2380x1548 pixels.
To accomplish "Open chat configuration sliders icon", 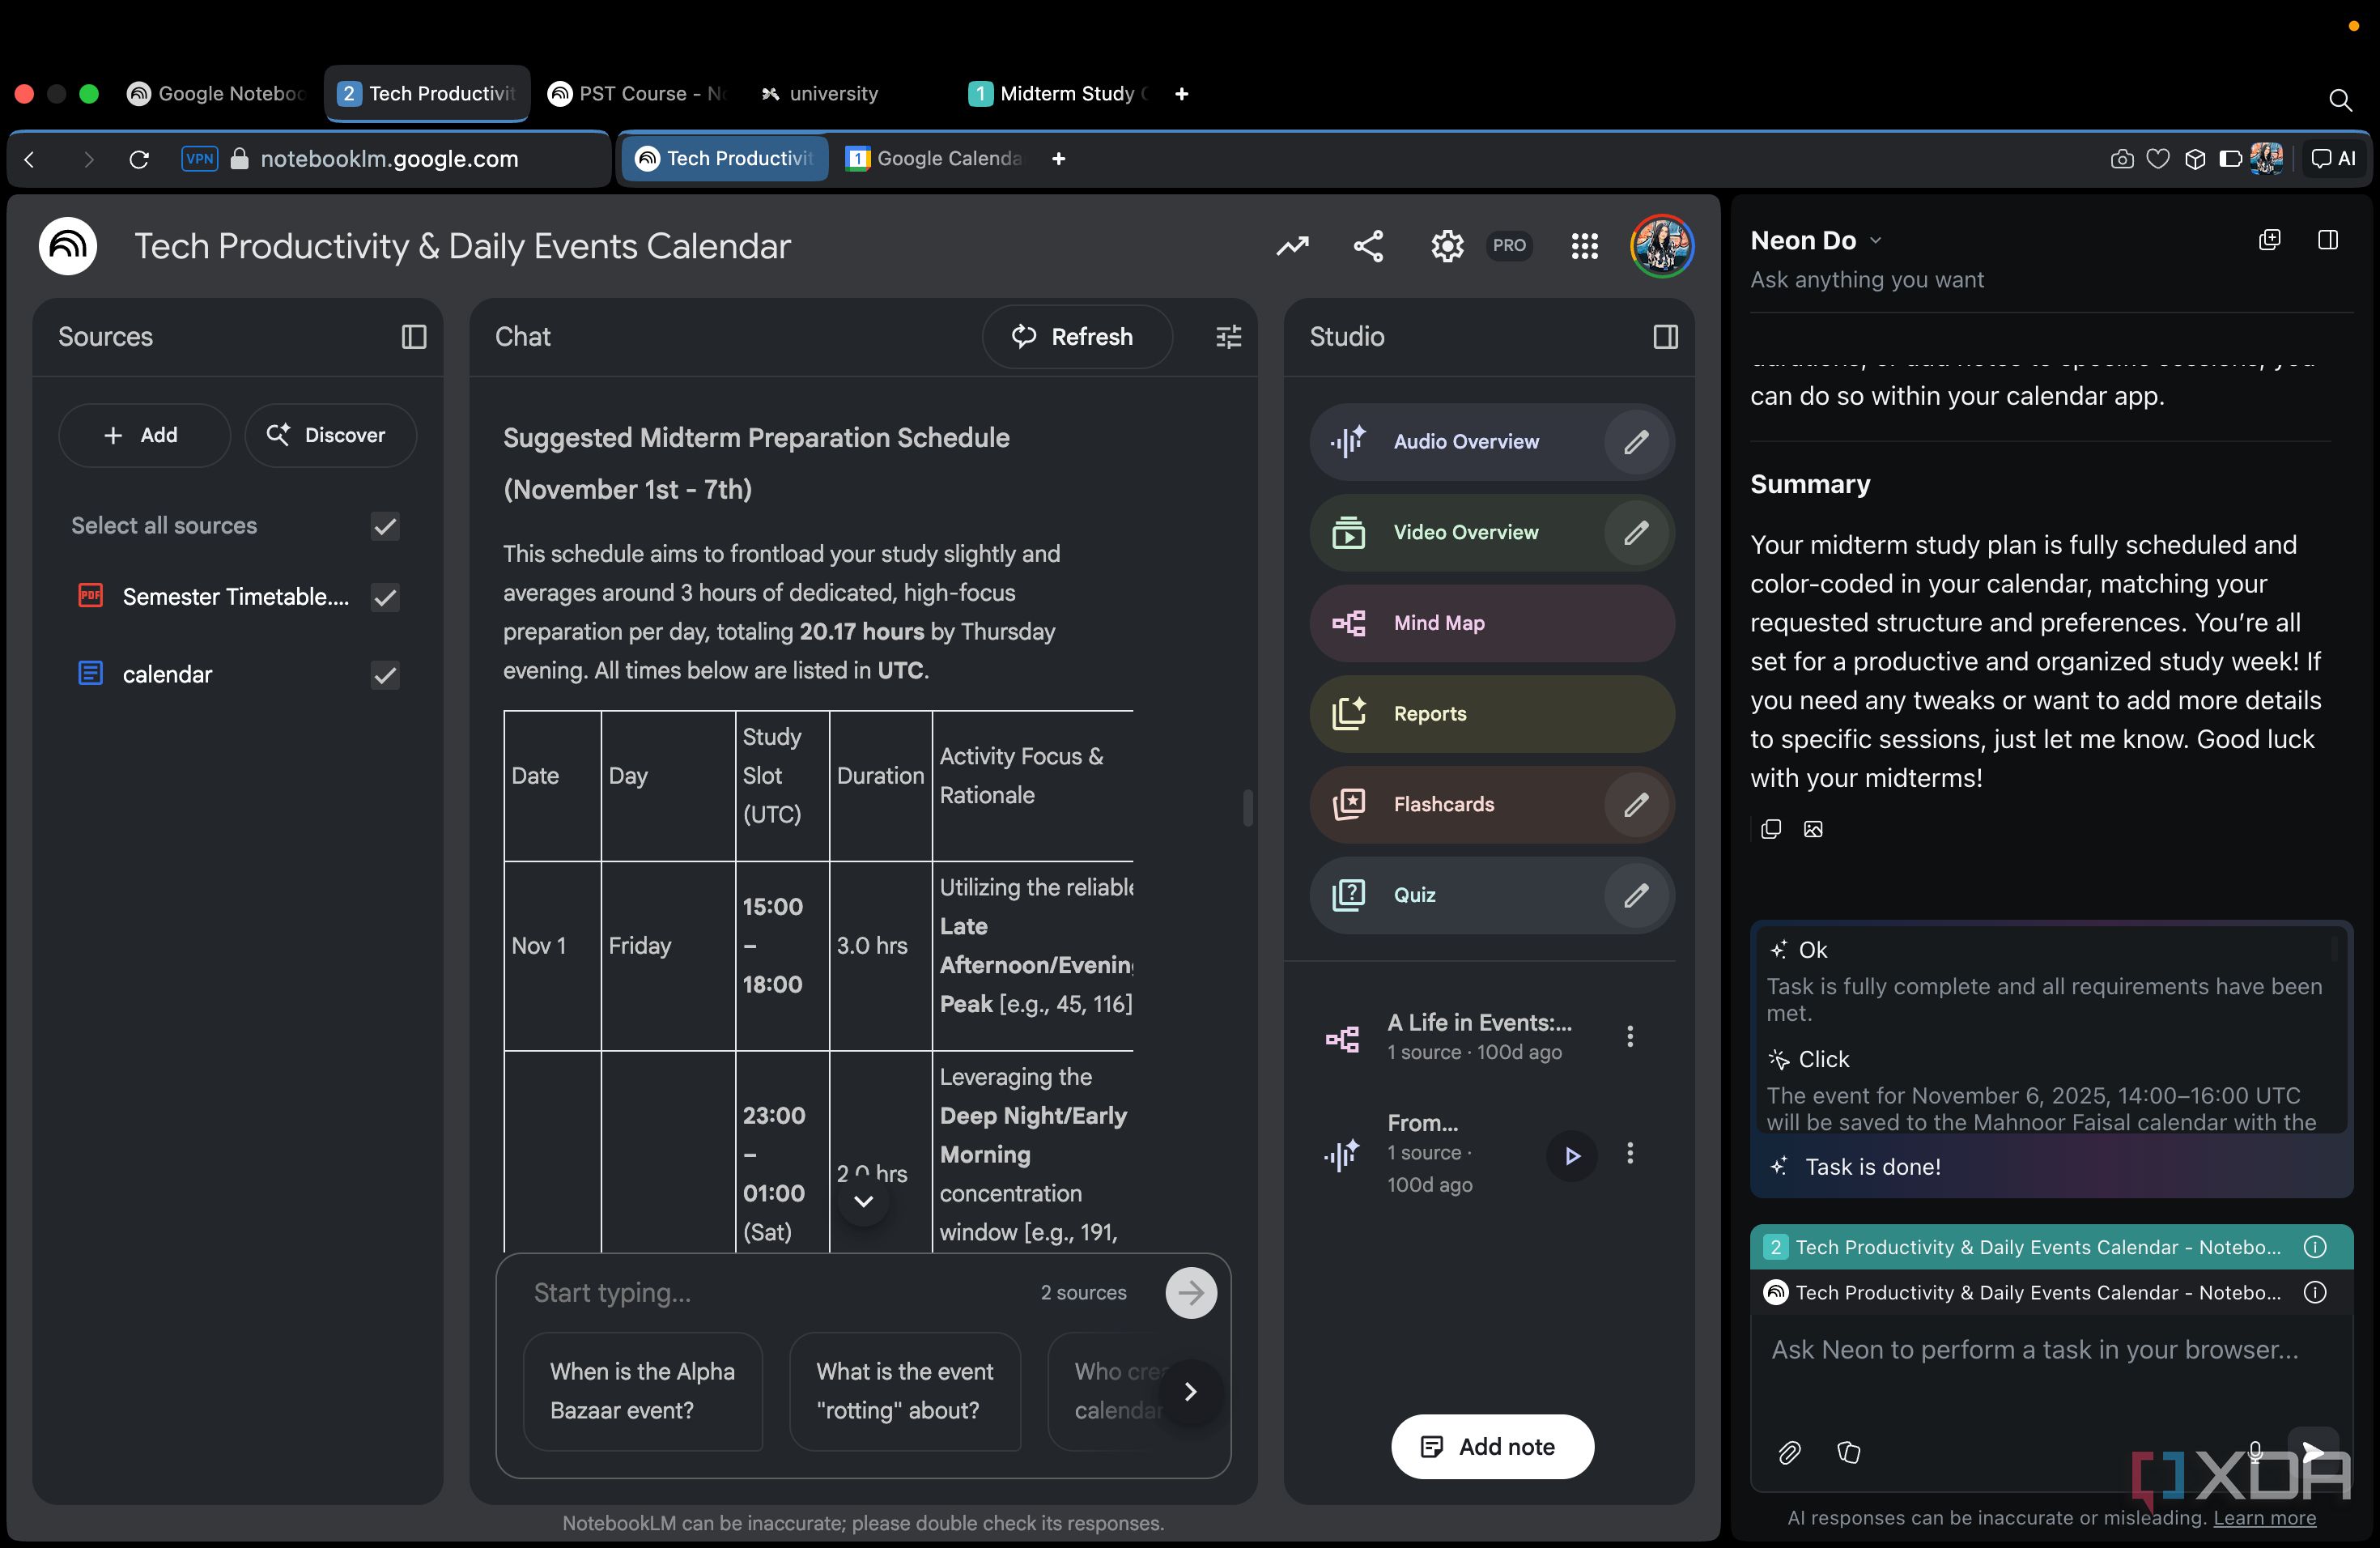I will [1228, 337].
